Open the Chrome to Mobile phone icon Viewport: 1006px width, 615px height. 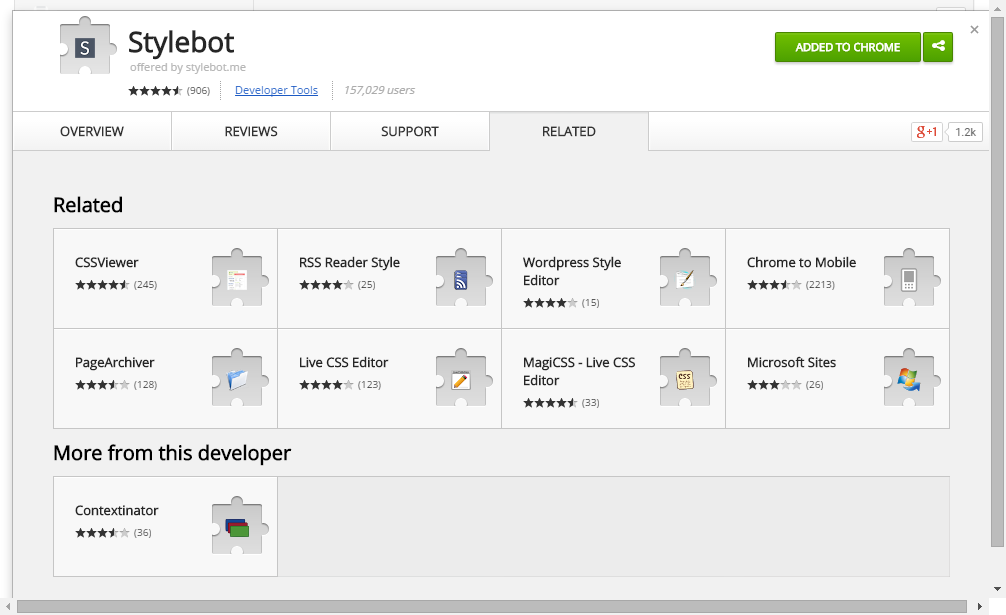coord(912,278)
